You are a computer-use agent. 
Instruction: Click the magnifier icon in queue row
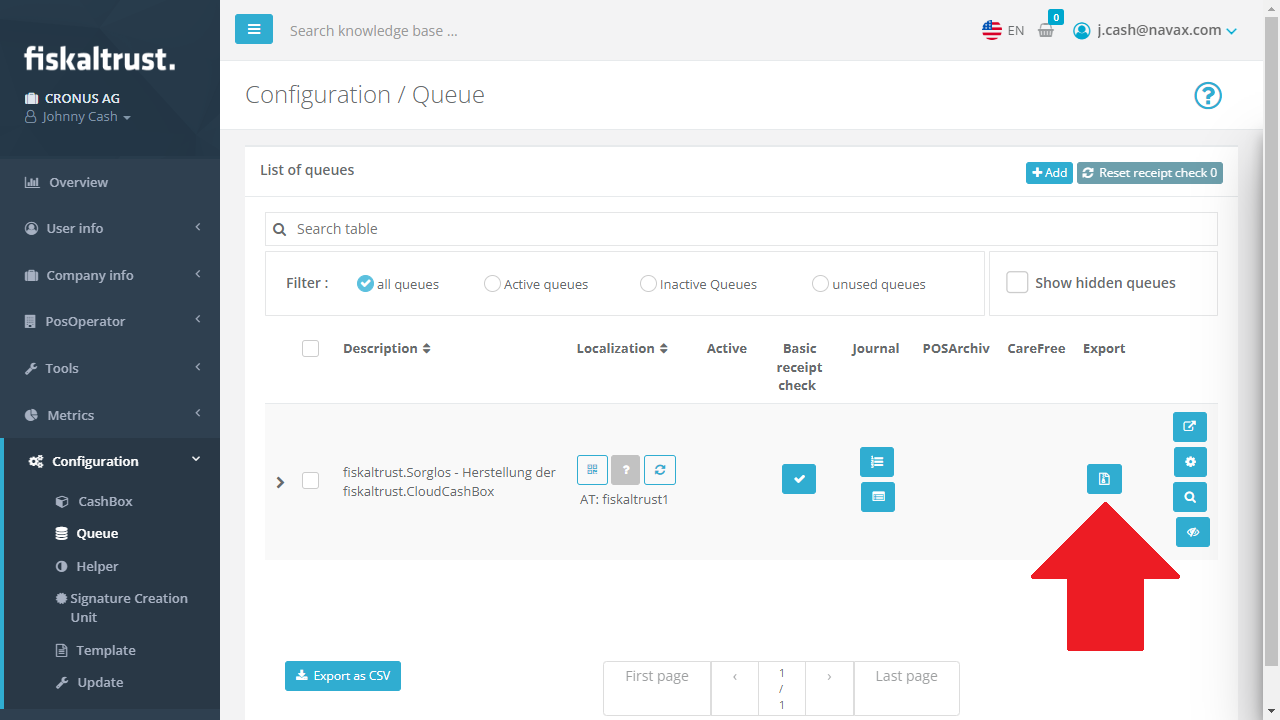coord(1190,497)
